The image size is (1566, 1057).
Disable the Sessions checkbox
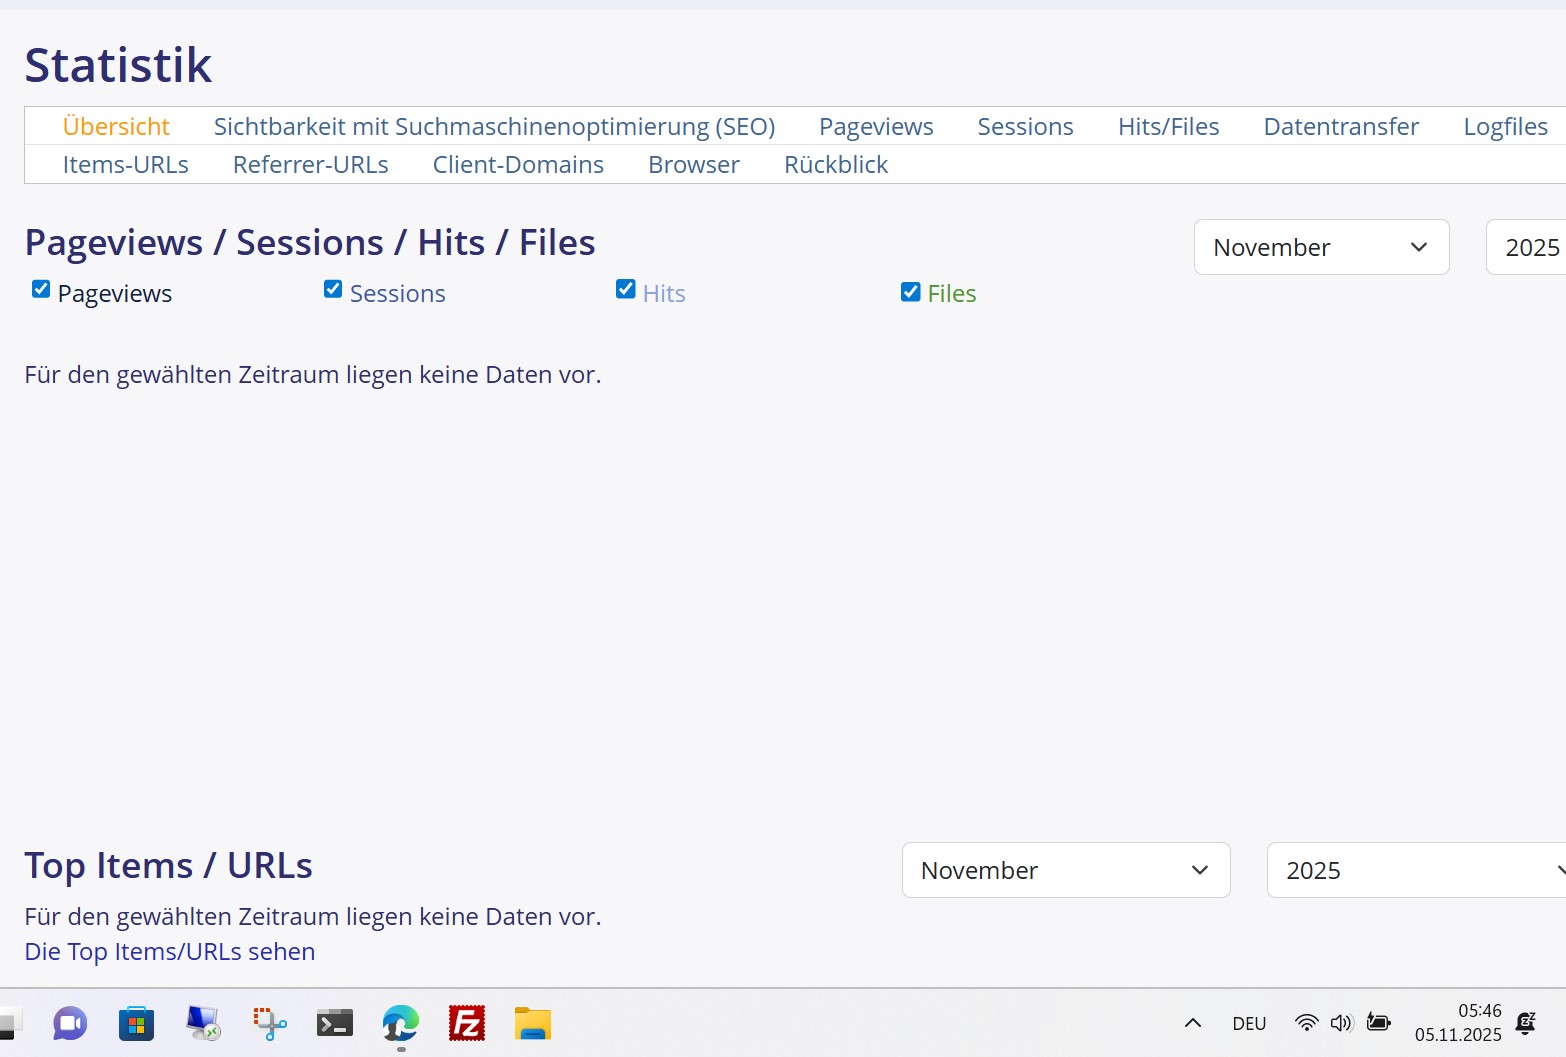pos(333,289)
